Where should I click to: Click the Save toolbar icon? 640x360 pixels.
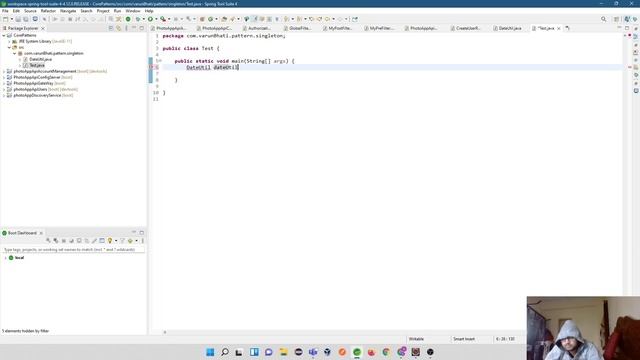(x=18, y=19)
